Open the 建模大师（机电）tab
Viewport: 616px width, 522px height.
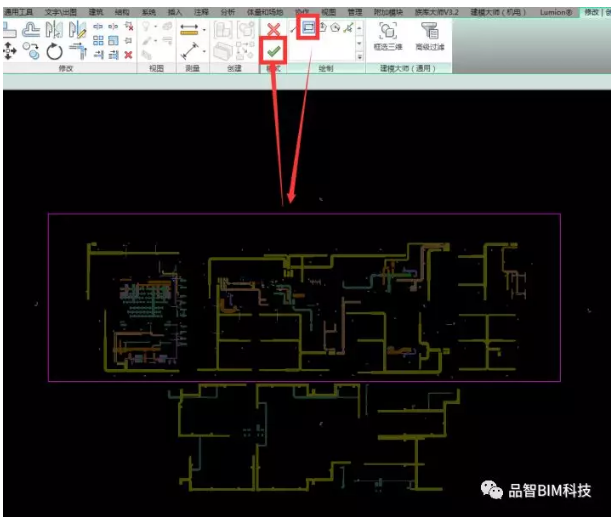tap(498, 13)
